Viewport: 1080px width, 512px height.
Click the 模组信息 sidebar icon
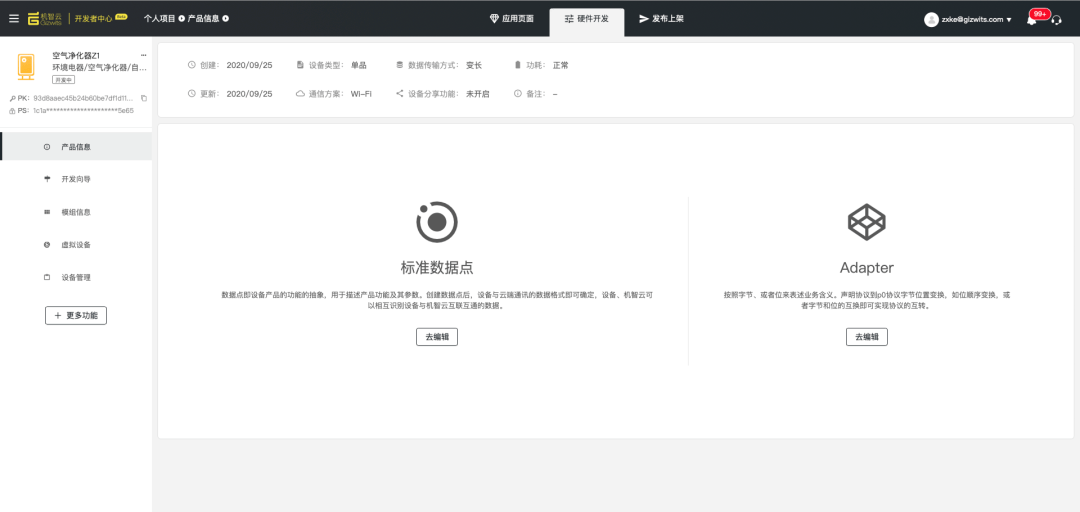[47, 212]
